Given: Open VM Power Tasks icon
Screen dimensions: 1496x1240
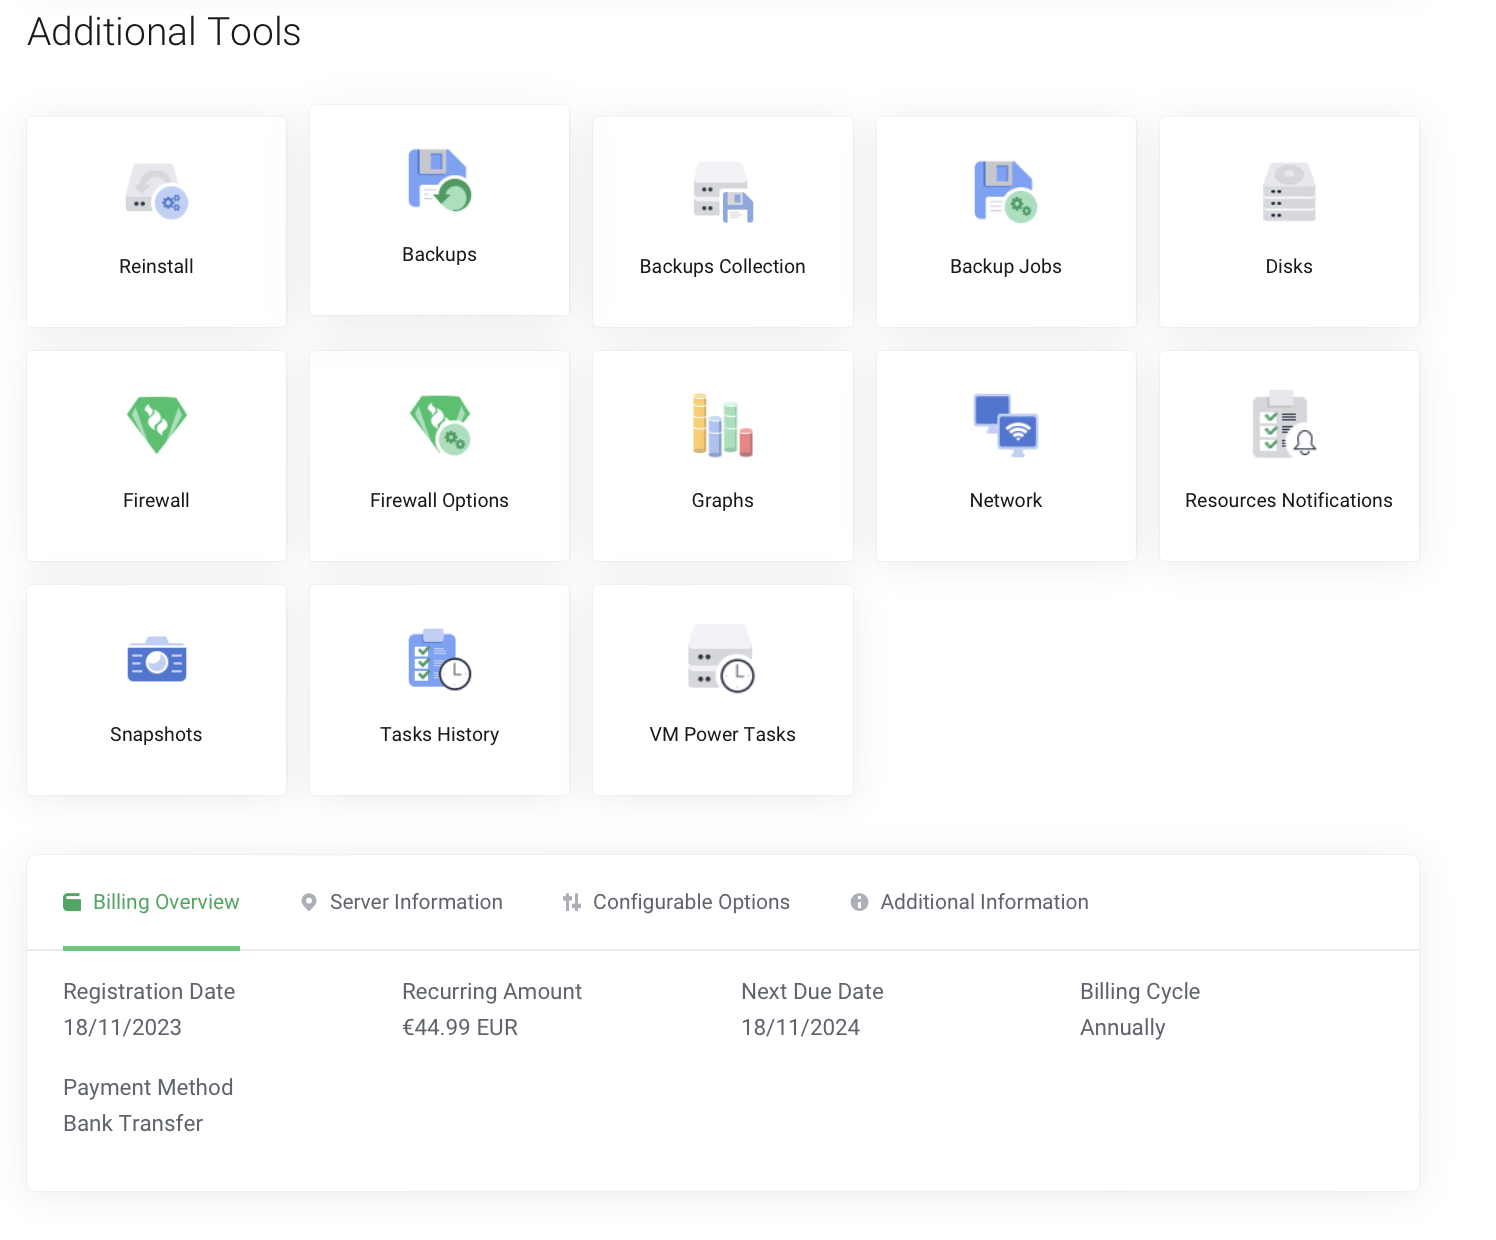Looking at the screenshot, I should (x=721, y=659).
